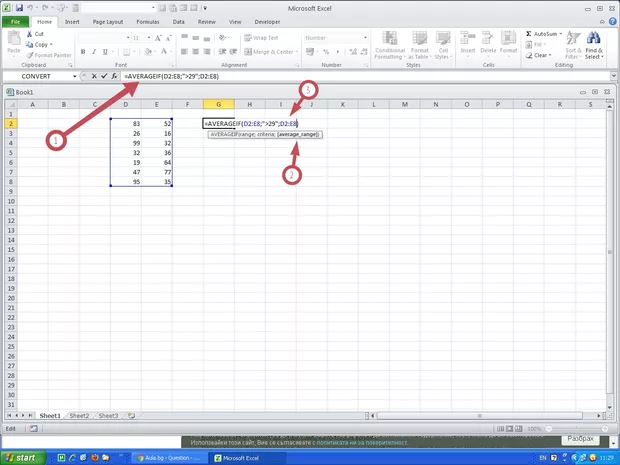Click inside the formula bar text
This screenshot has width=620, height=465.
click(x=172, y=76)
